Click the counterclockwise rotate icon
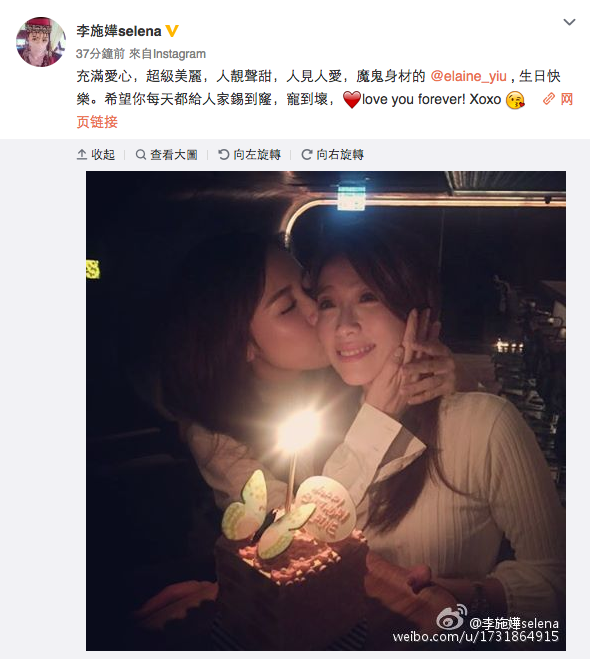 click(224, 155)
